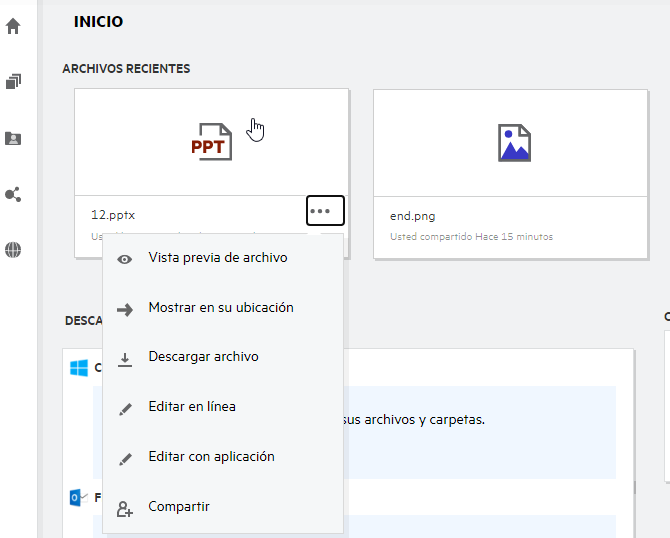Open the 12.pptx file name

107,215
